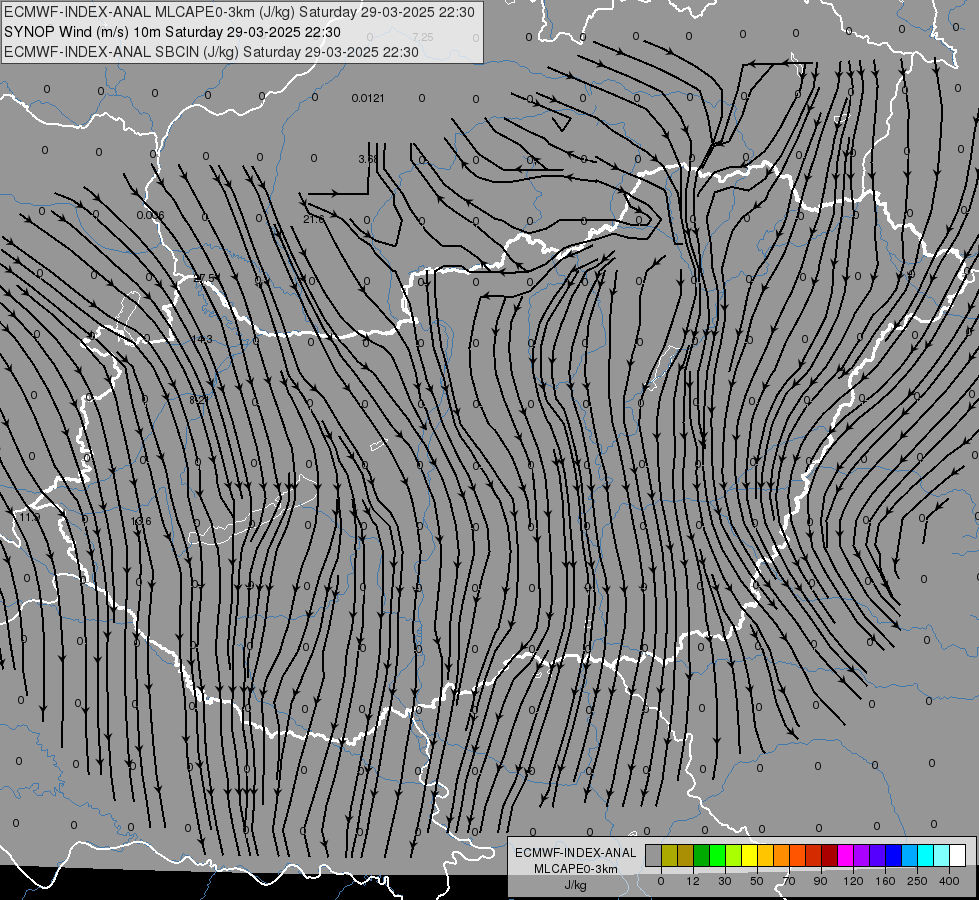This screenshot has height=900, width=979.
Task: Click the SBCIN title line in header
Action: coord(211,52)
